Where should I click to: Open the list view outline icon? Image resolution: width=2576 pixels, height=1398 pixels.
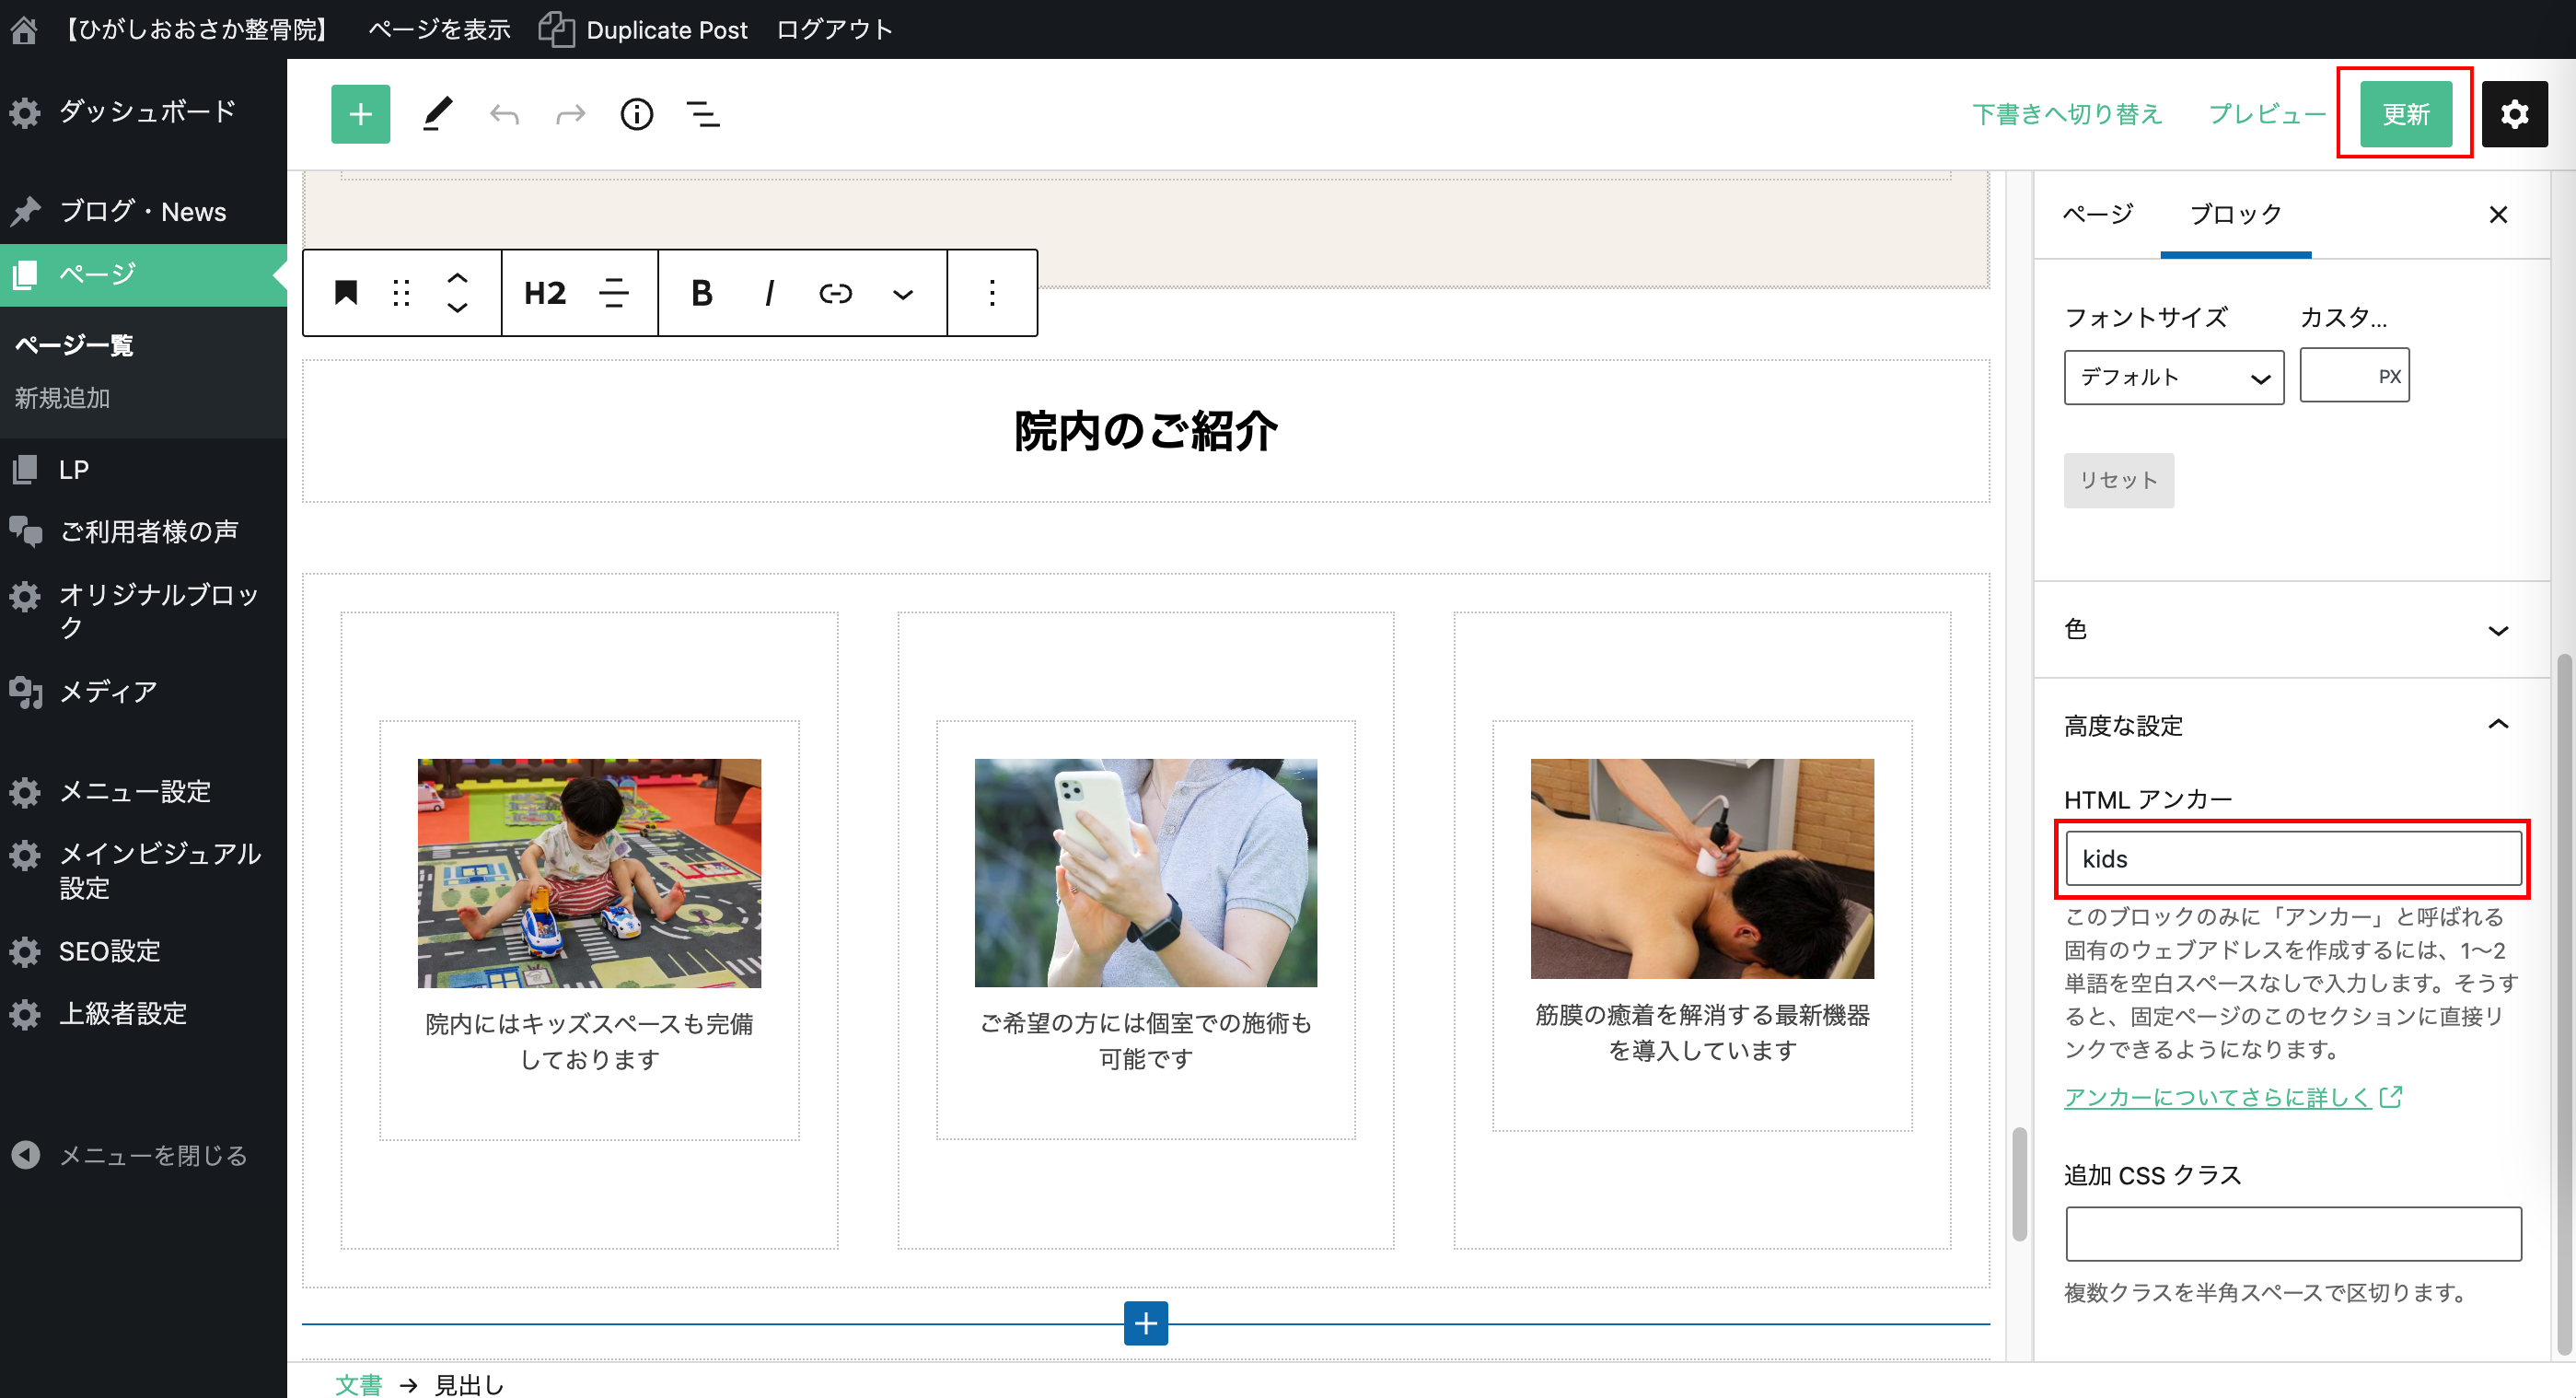(703, 114)
